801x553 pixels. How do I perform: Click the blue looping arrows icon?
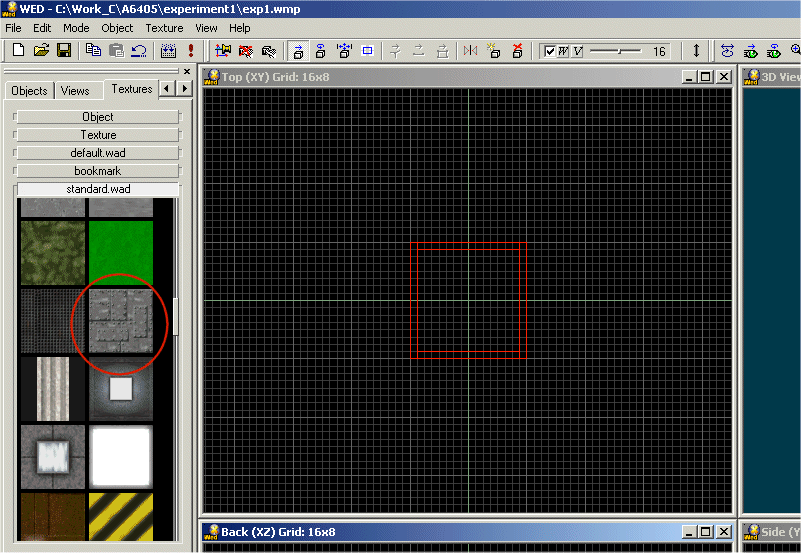[x=727, y=51]
